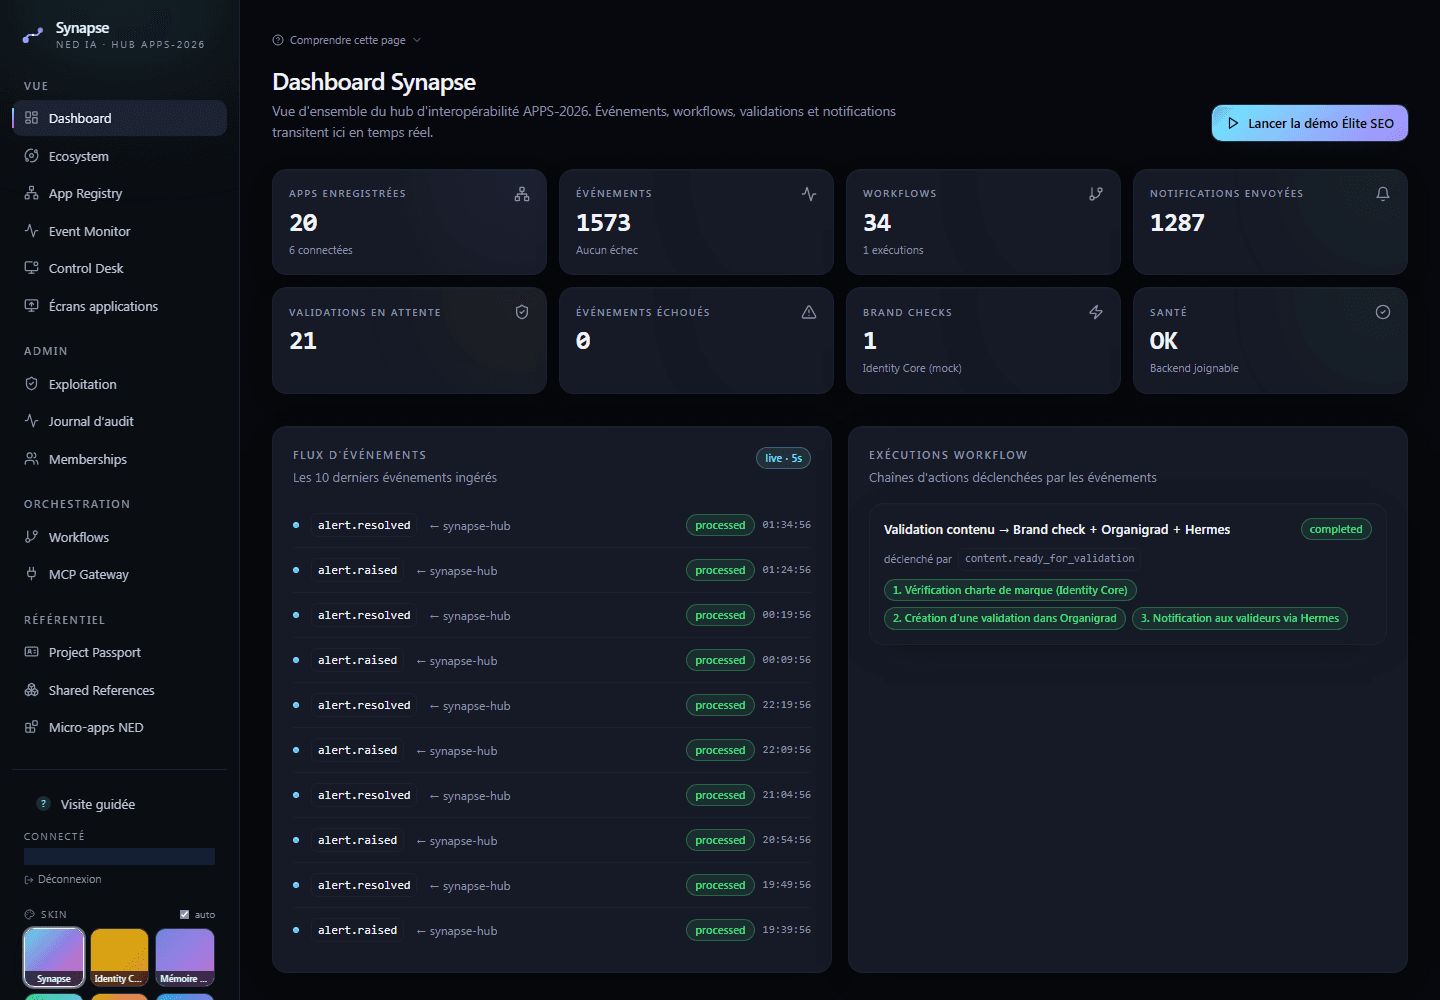1440x1000 pixels.
Task: Click the branch icon in Workflows card
Action: click(x=1096, y=194)
